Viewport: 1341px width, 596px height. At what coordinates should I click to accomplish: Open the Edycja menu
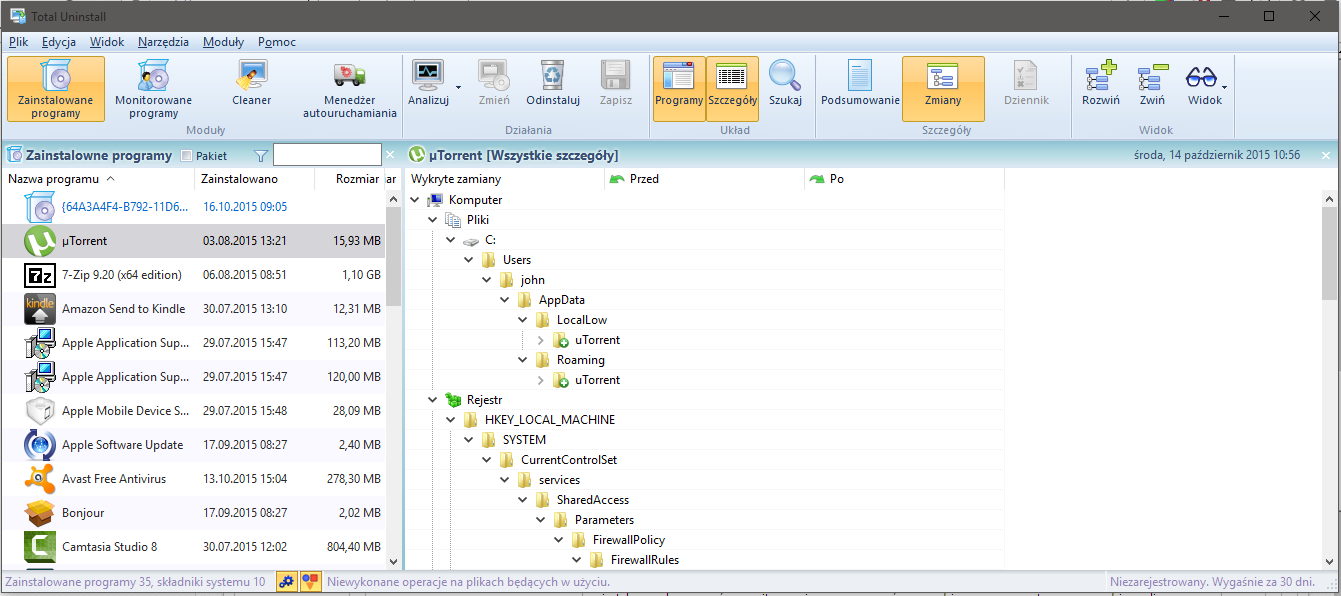pyautogui.click(x=60, y=42)
